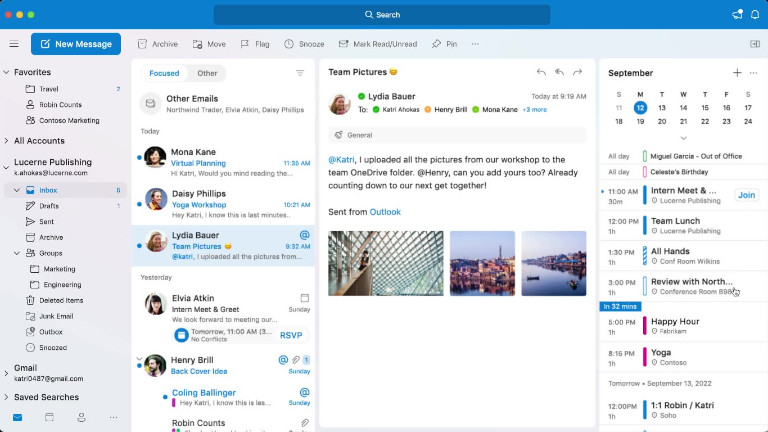Mark message Read/Unread
This screenshot has height=432, width=768.
click(x=378, y=44)
